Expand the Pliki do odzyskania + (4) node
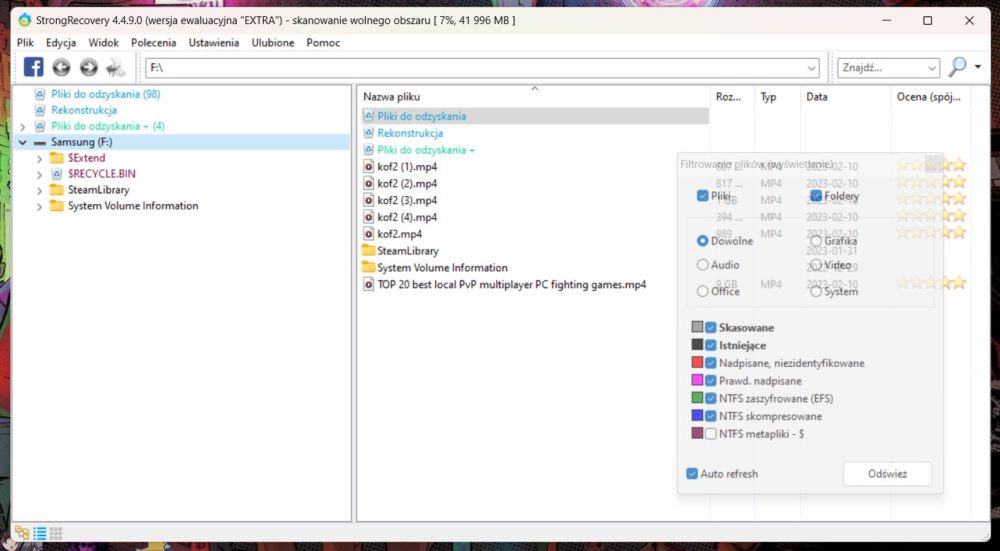This screenshot has width=1000, height=551. pyautogui.click(x=23, y=126)
